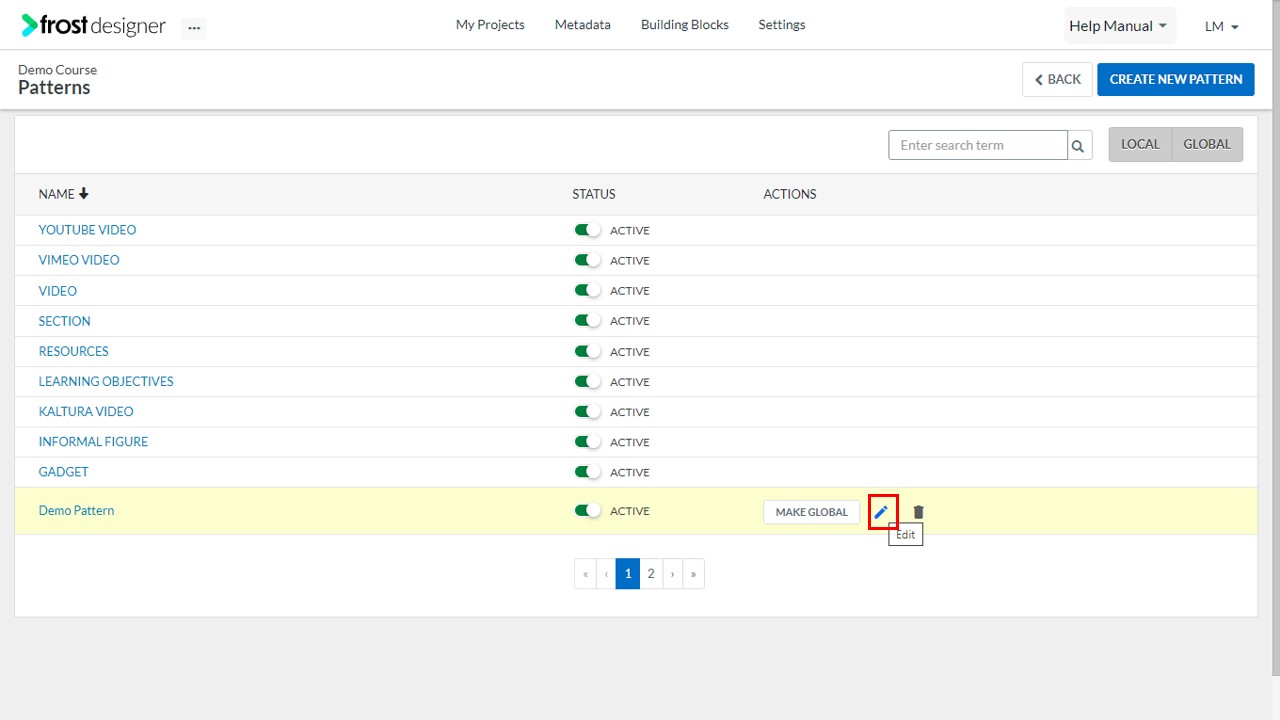Open the ellipsis menu beside the logo
Viewport: 1280px width, 720px height.
point(194,28)
